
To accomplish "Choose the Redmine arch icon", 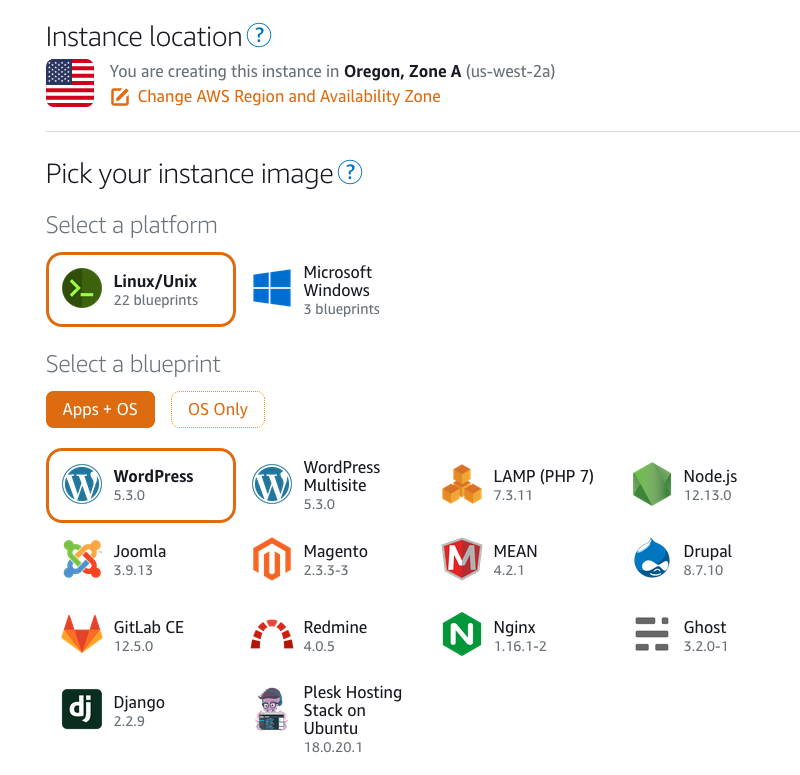I will point(272,634).
